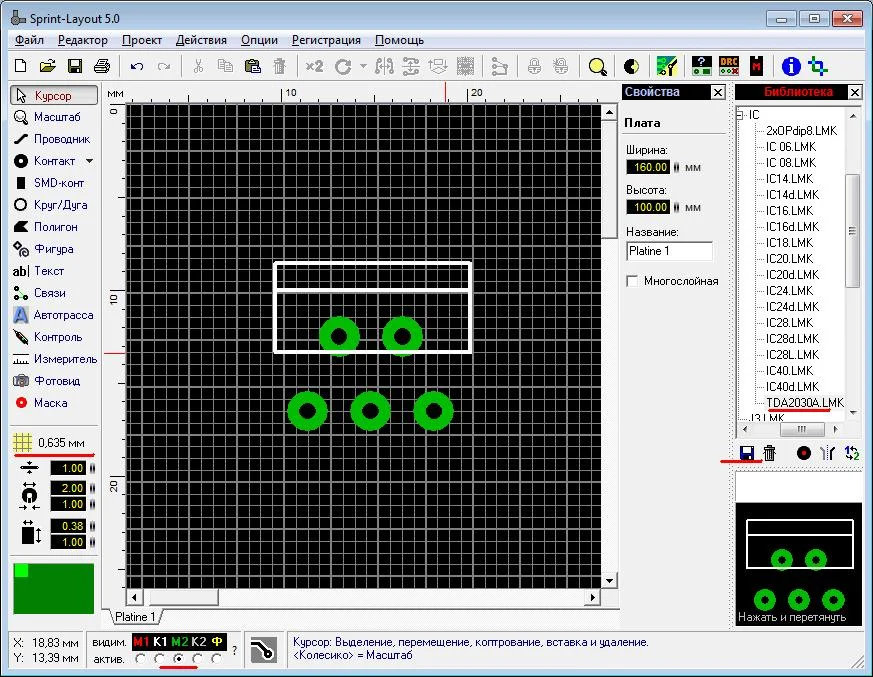Choose the Полигон tool

[x=54, y=227]
